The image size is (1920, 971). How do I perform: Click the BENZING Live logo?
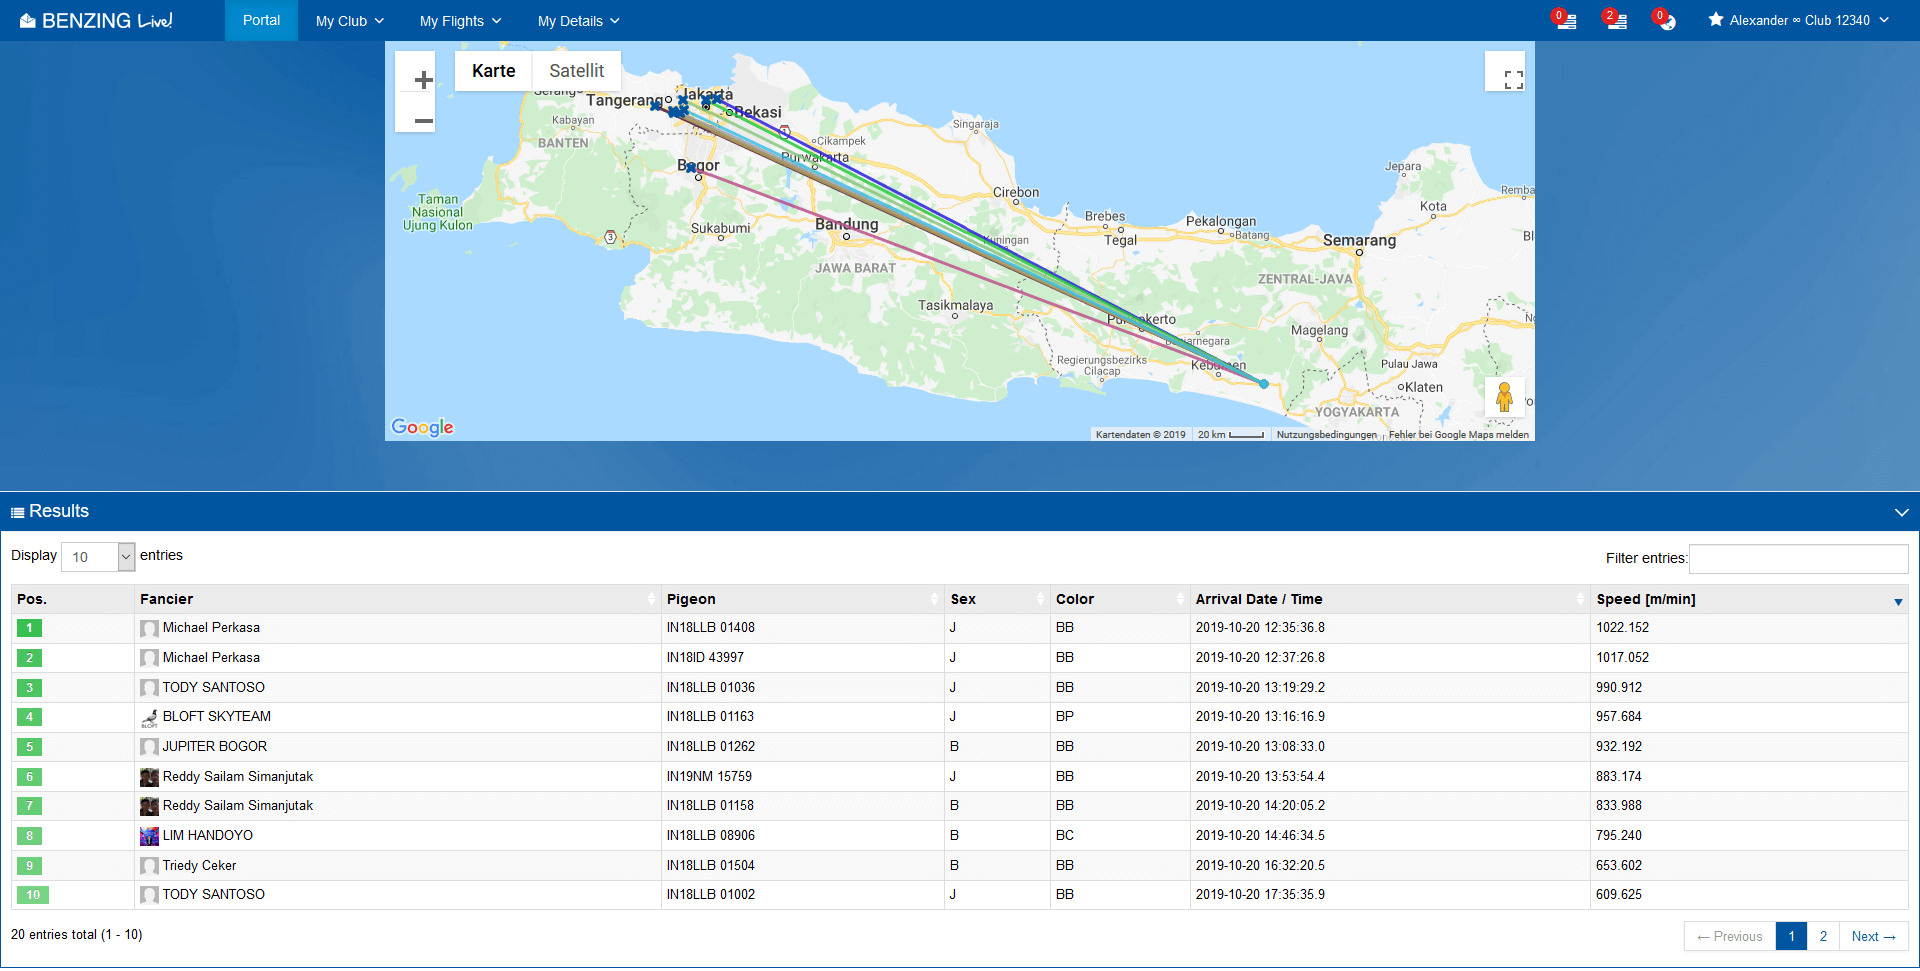pos(96,21)
